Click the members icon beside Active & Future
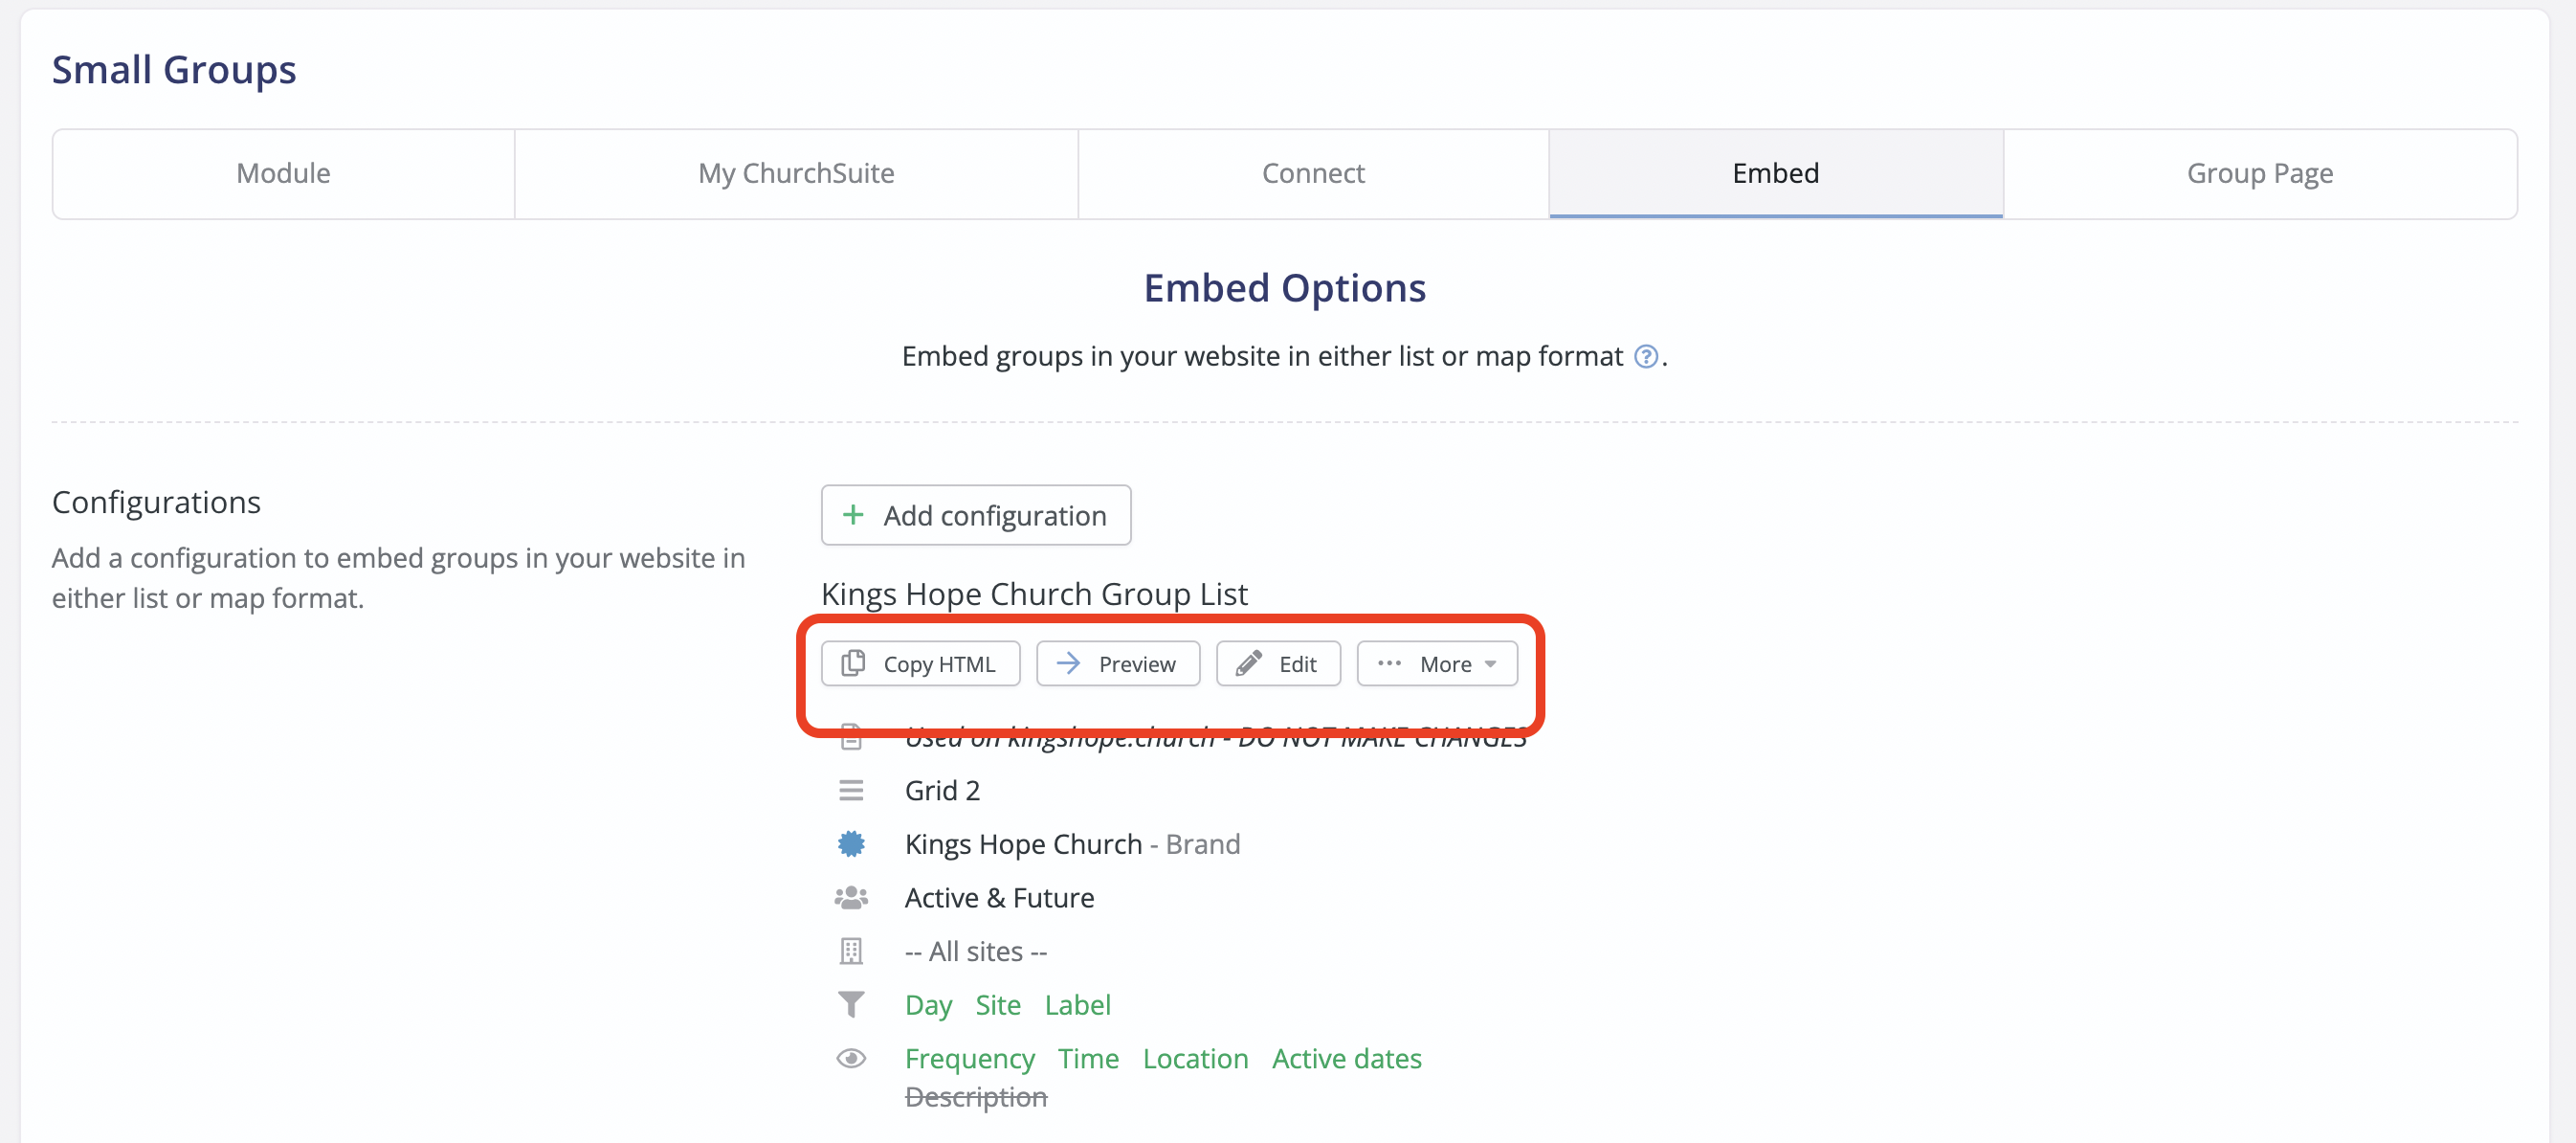This screenshot has height=1143, width=2576. tap(851, 897)
